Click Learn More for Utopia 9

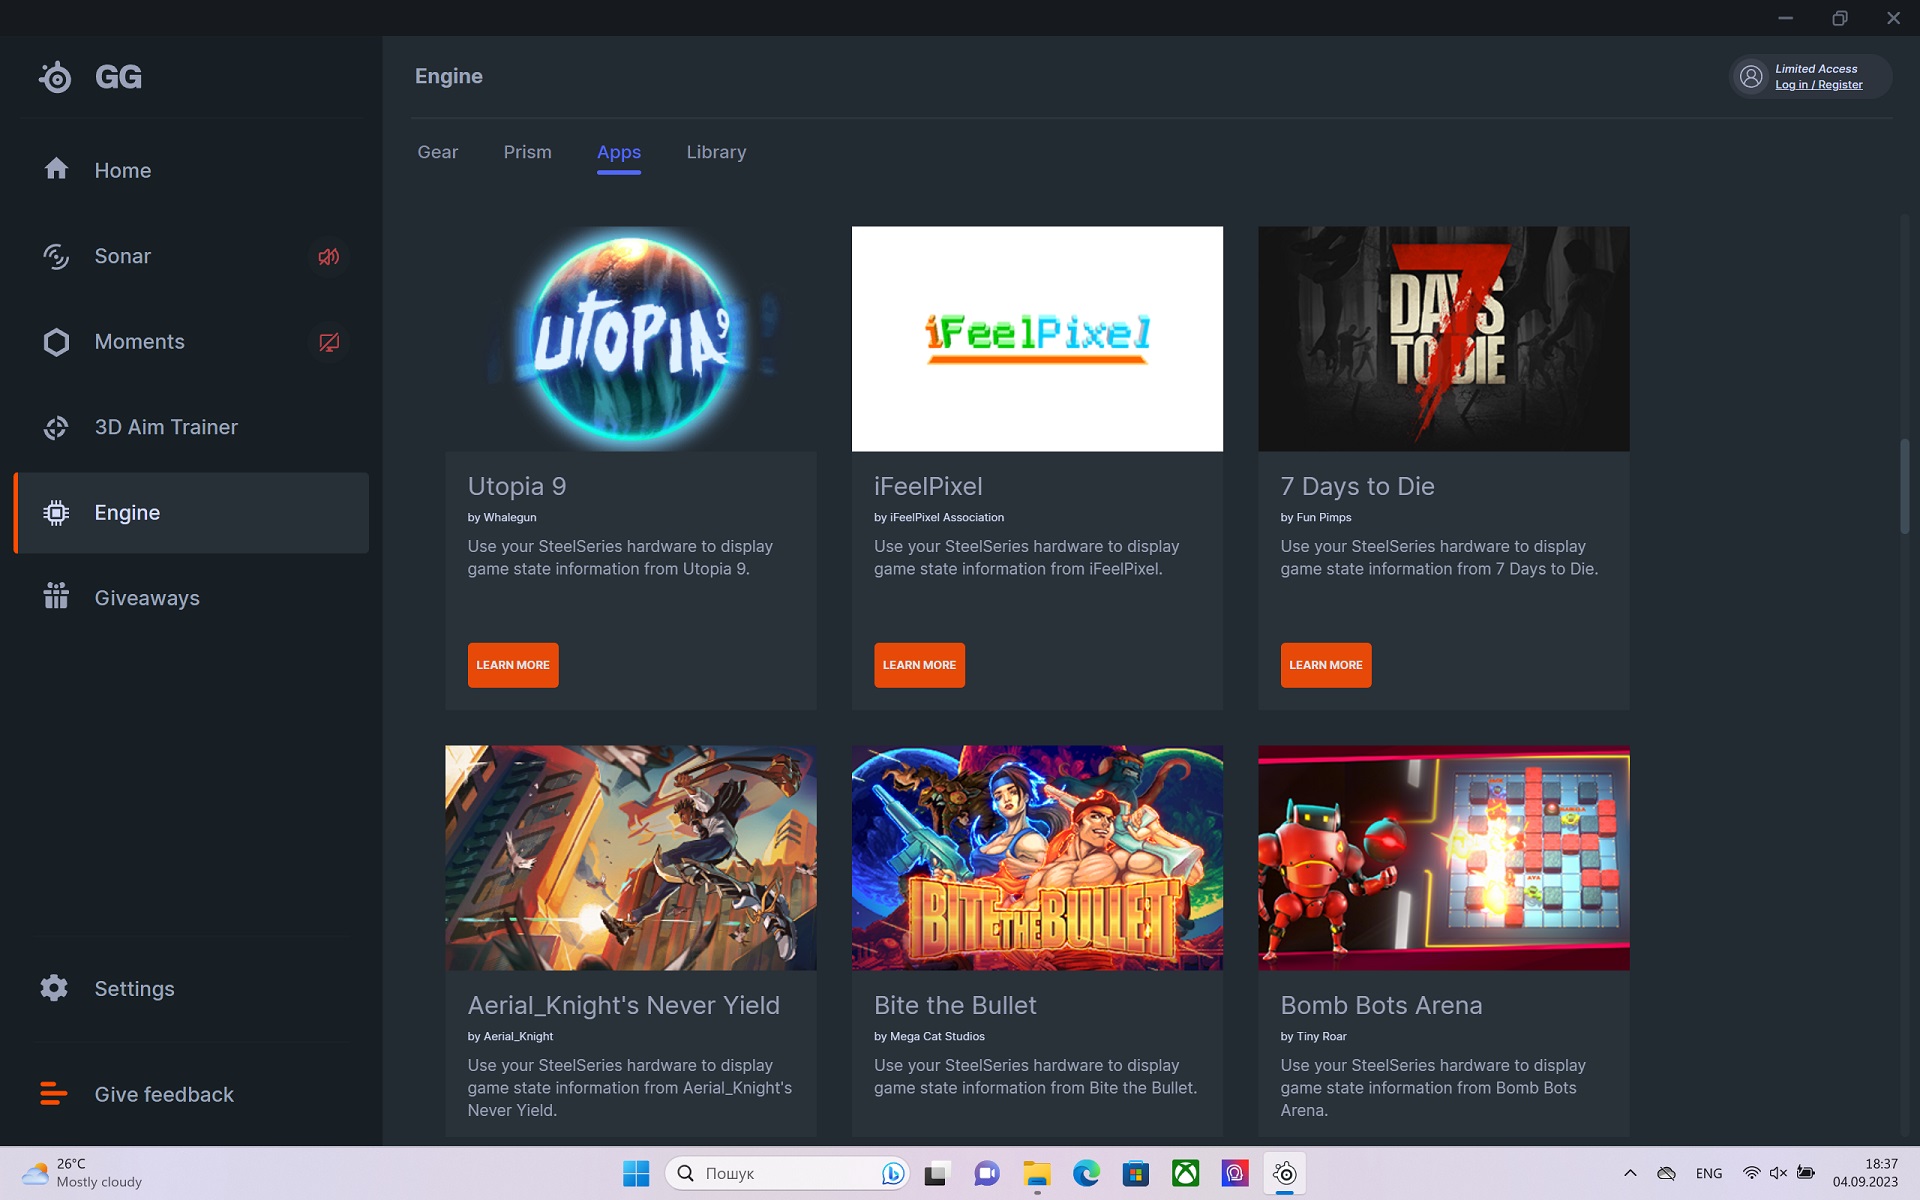pyautogui.click(x=513, y=665)
